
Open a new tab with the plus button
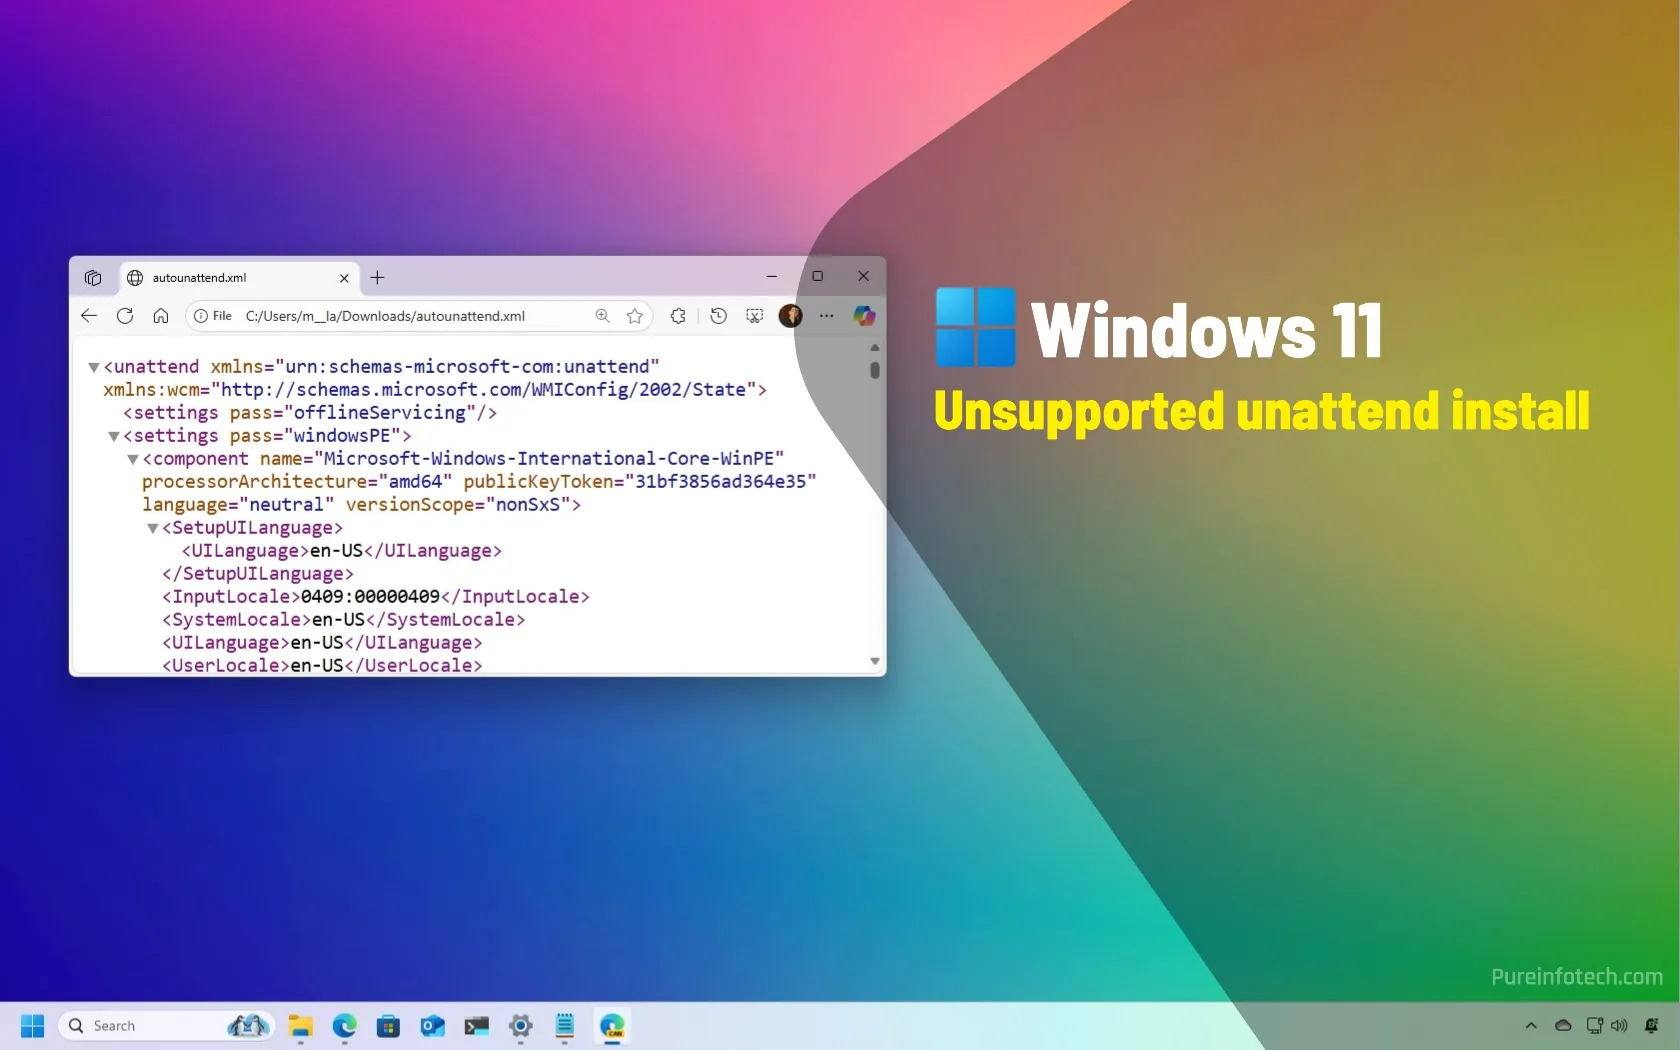point(377,278)
